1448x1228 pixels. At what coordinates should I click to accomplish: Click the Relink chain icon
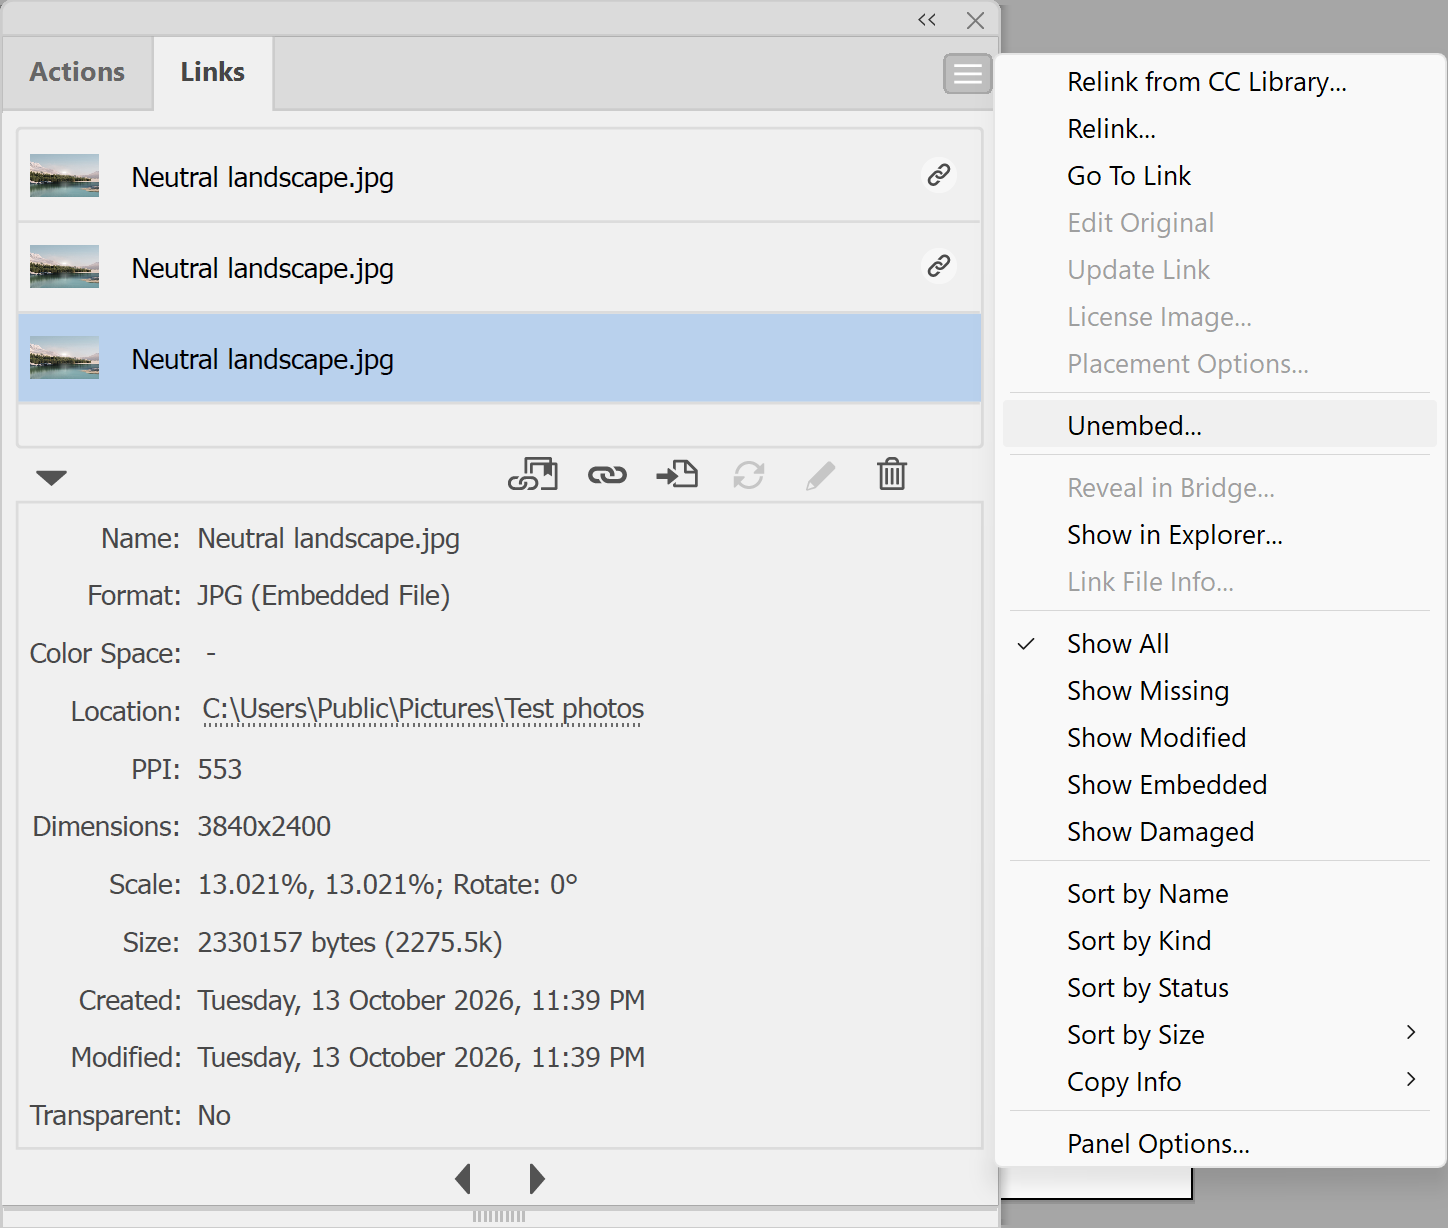[607, 475]
